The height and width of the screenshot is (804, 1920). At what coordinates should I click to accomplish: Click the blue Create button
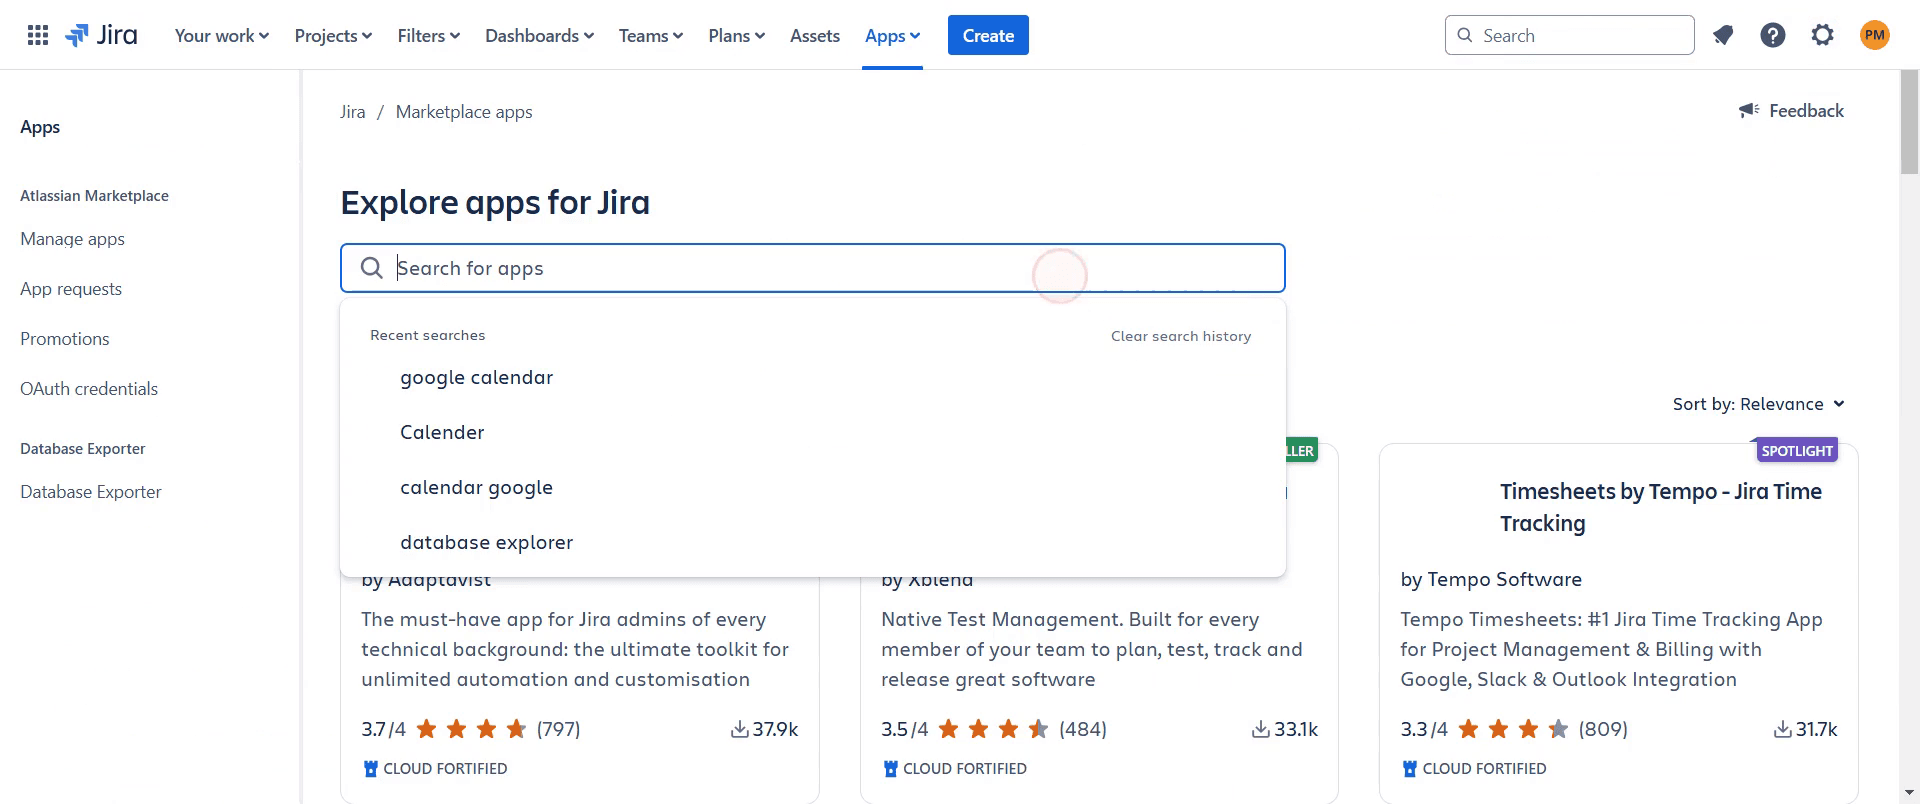[x=988, y=36]
